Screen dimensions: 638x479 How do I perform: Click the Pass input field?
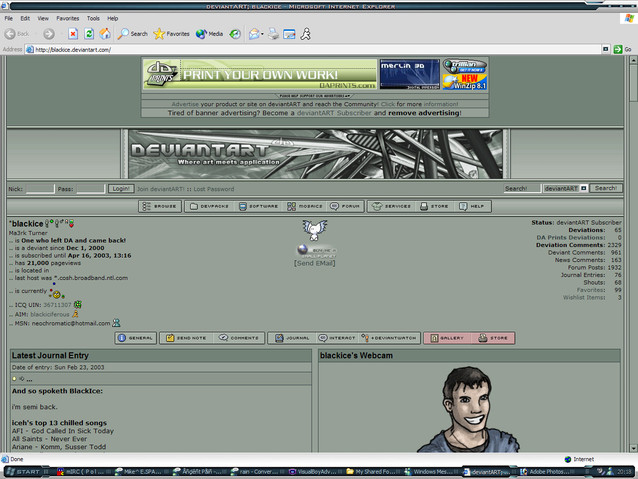click(91, 189)
